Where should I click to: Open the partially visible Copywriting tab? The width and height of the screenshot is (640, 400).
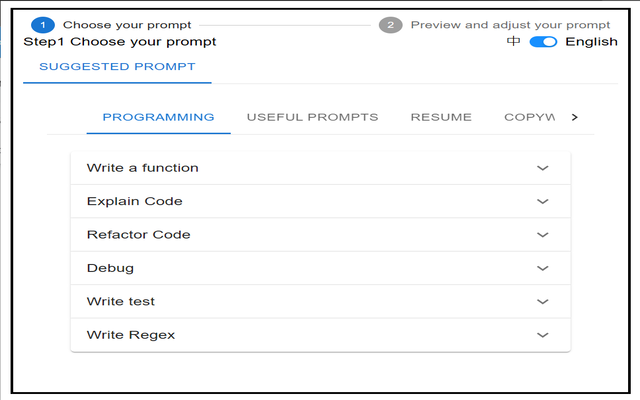(529, 118)
